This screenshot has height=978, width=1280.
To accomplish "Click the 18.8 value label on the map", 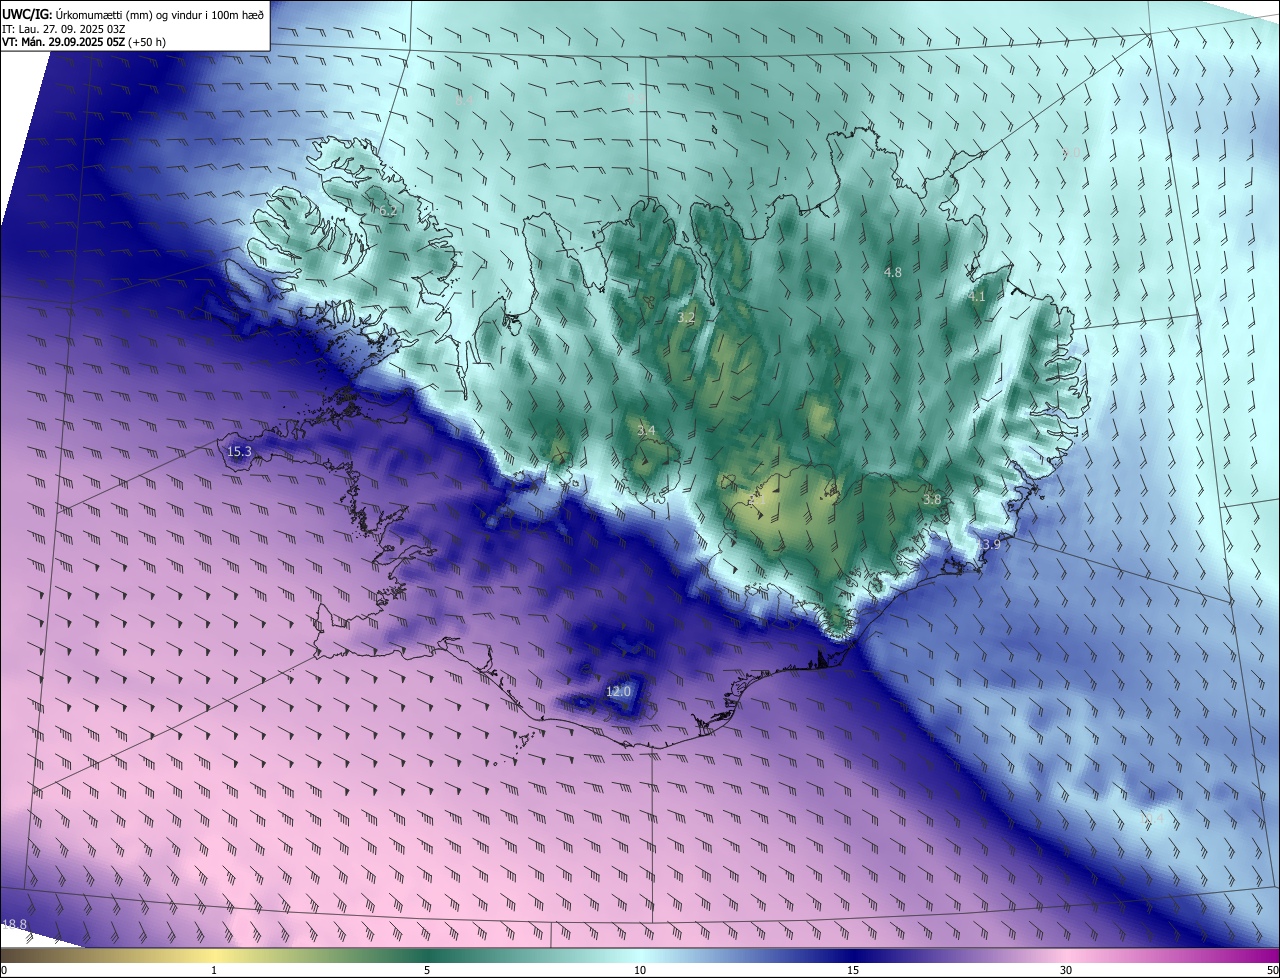I will [x=14, y=924].
